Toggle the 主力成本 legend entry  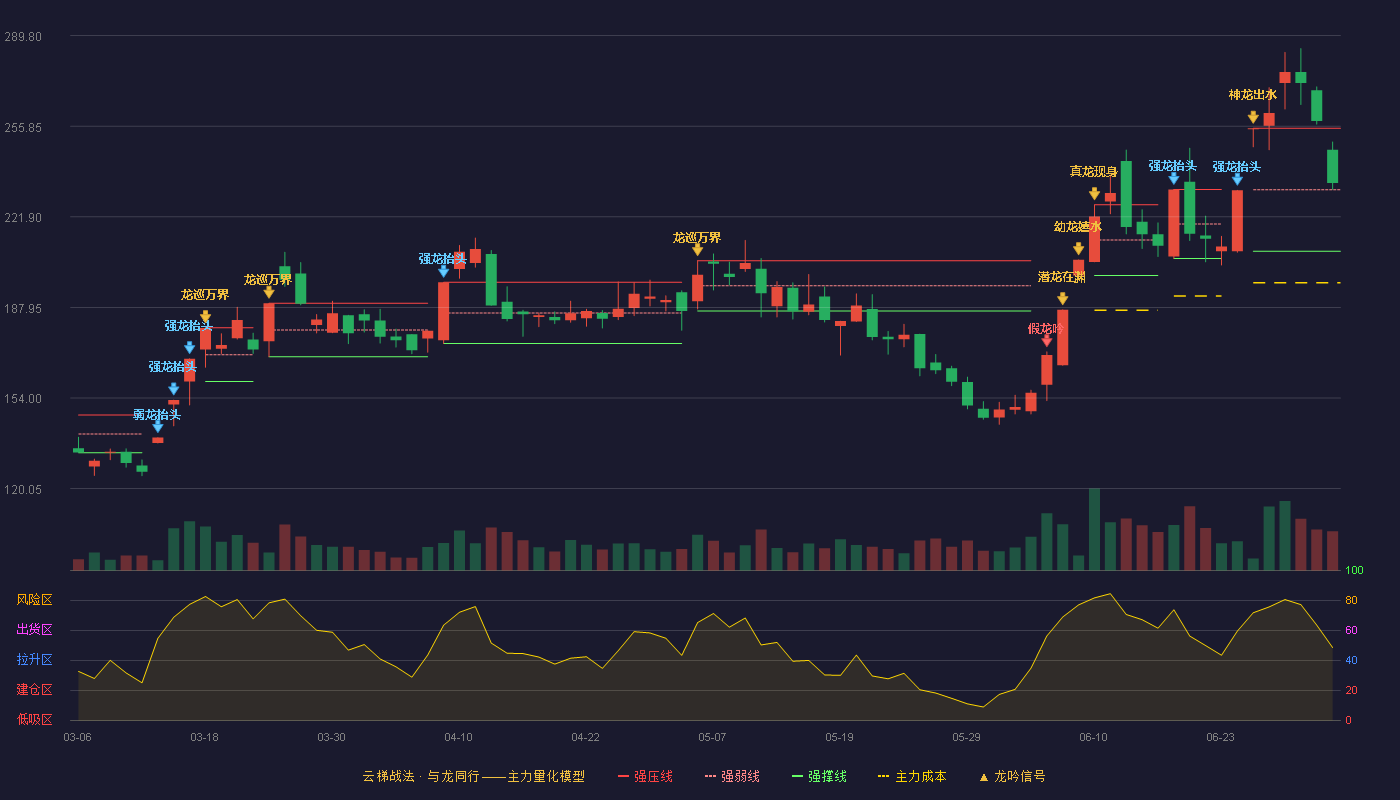[912, 776]
